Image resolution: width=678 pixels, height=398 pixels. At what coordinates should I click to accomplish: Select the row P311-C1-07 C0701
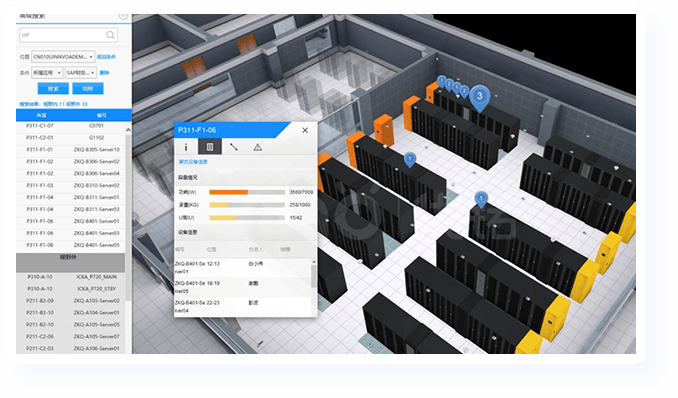point(71,126)
